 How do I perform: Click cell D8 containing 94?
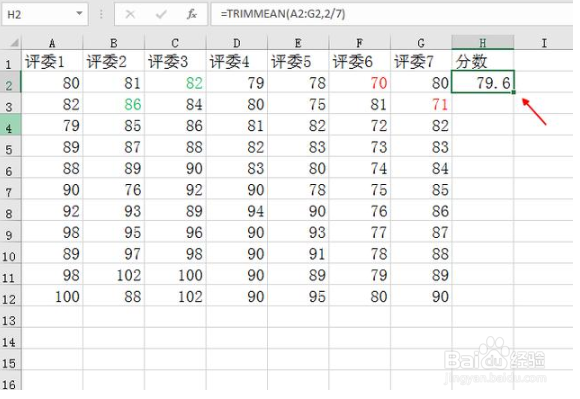tap(237, 211)
